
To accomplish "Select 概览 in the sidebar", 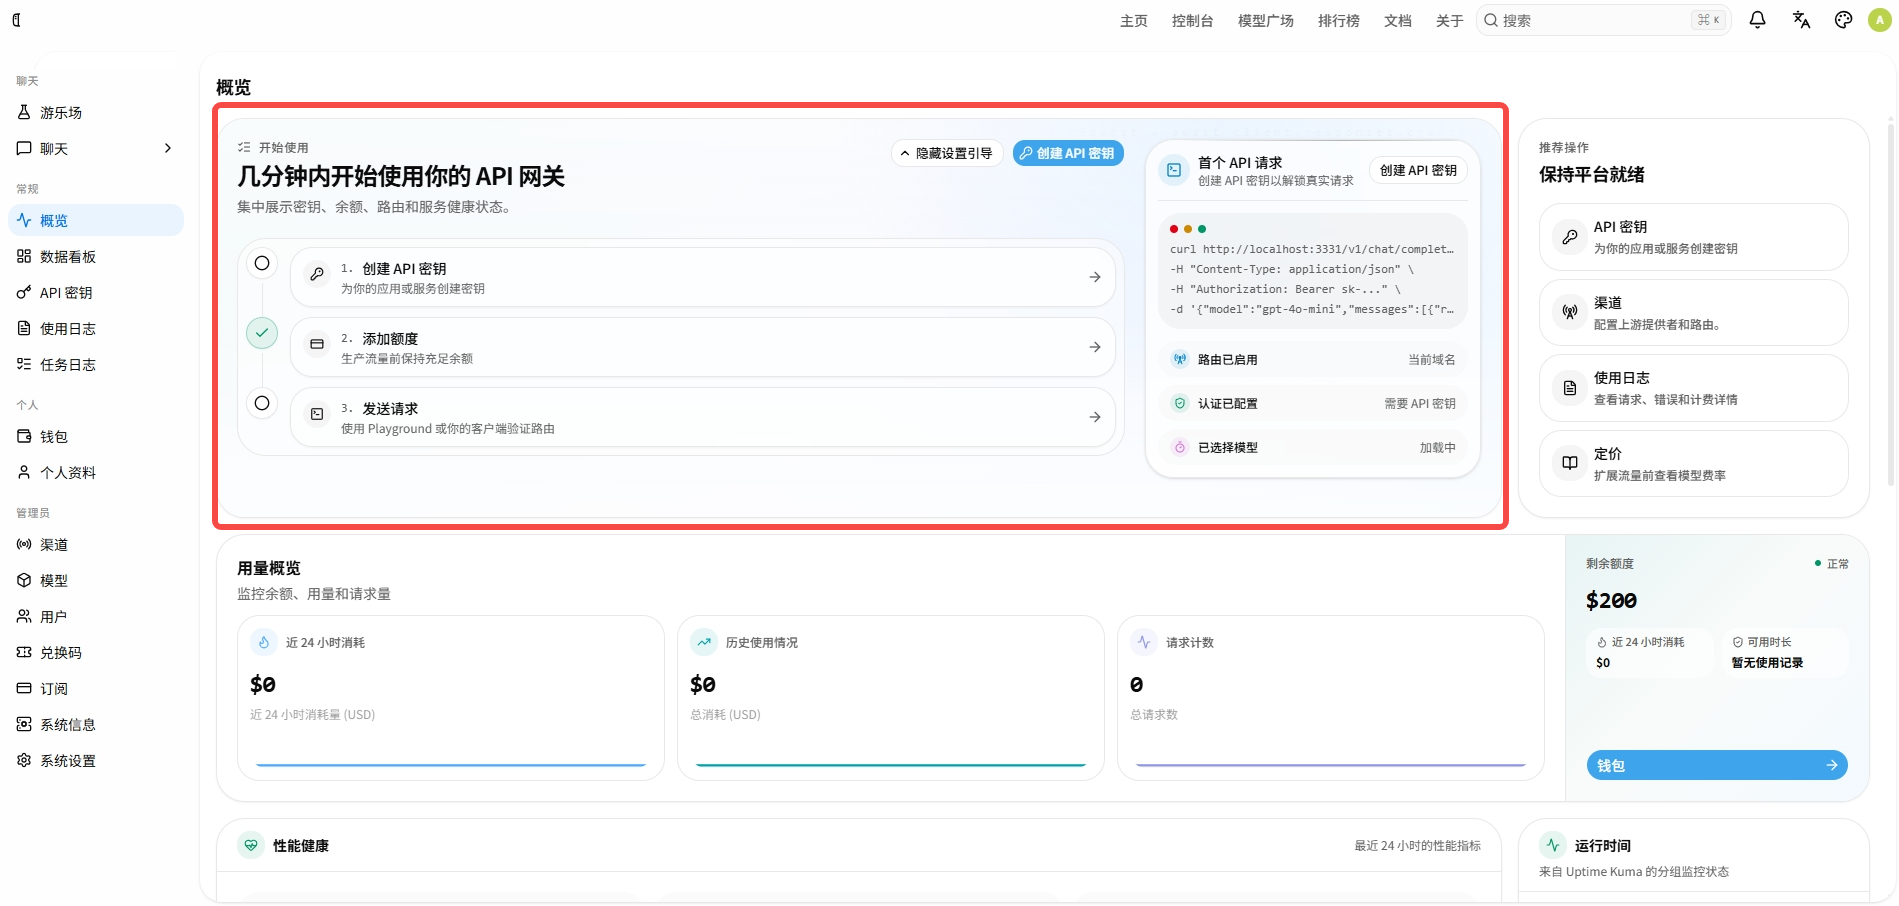I will (x=96, y=220).
